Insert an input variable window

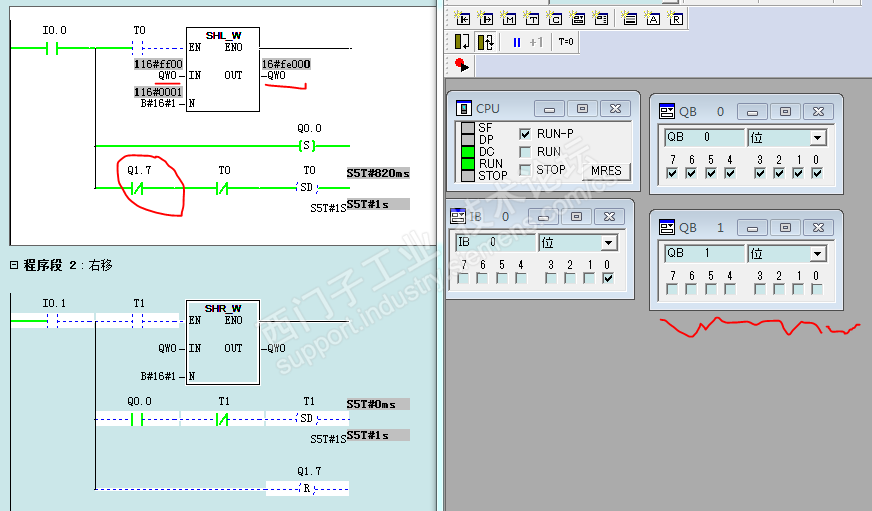click(462, 19)
